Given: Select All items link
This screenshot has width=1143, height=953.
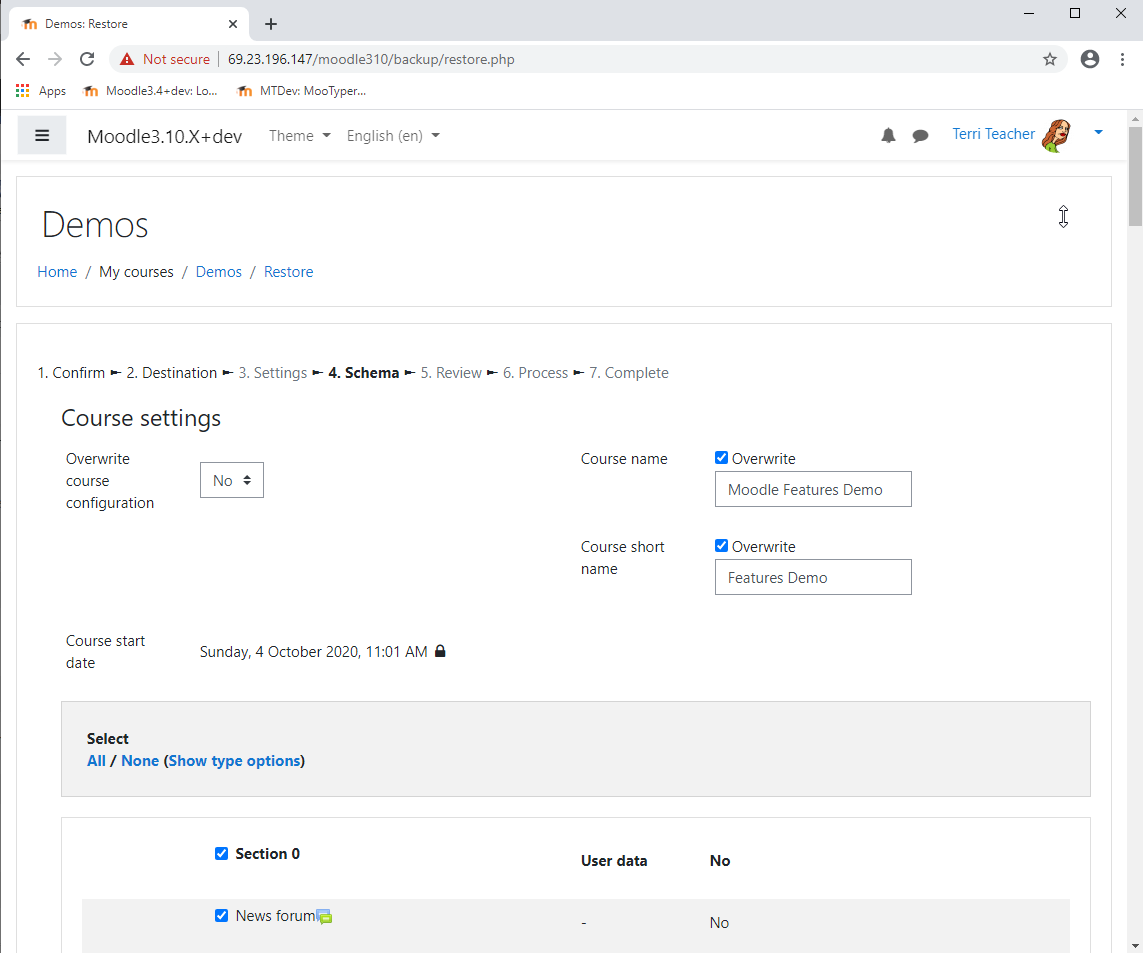Looking at the screenshot, I should (x=96, y=761).
